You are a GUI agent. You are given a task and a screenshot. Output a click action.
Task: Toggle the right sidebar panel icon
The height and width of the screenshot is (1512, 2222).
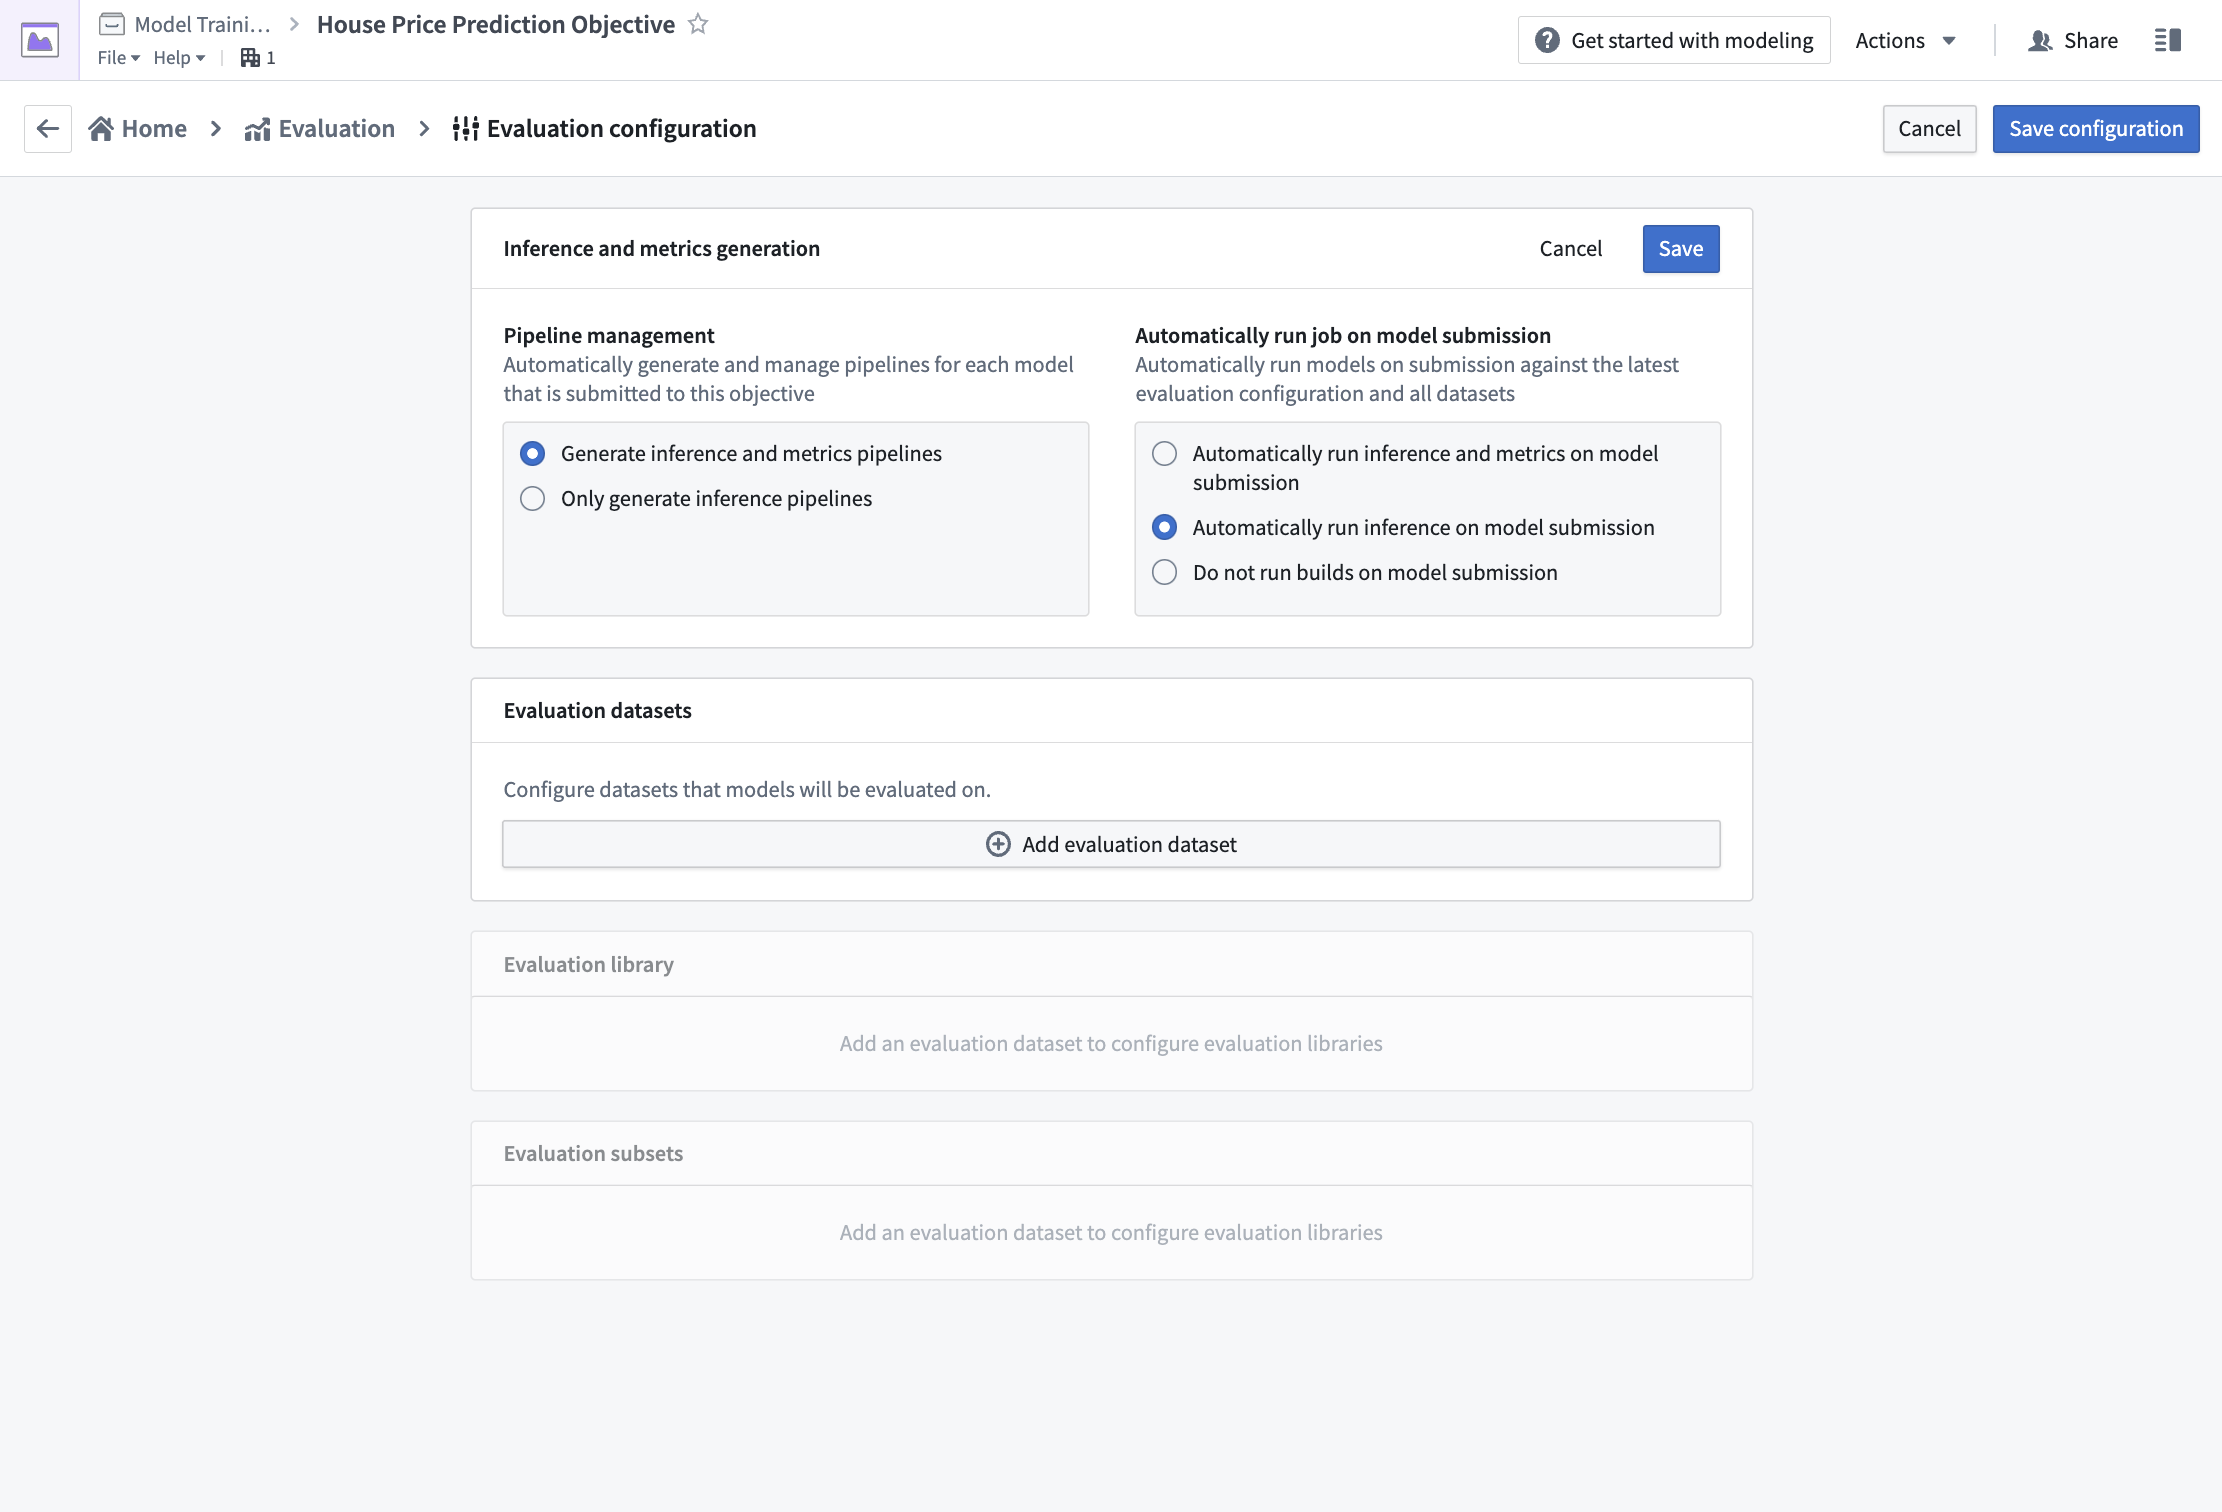(2168, 40)
